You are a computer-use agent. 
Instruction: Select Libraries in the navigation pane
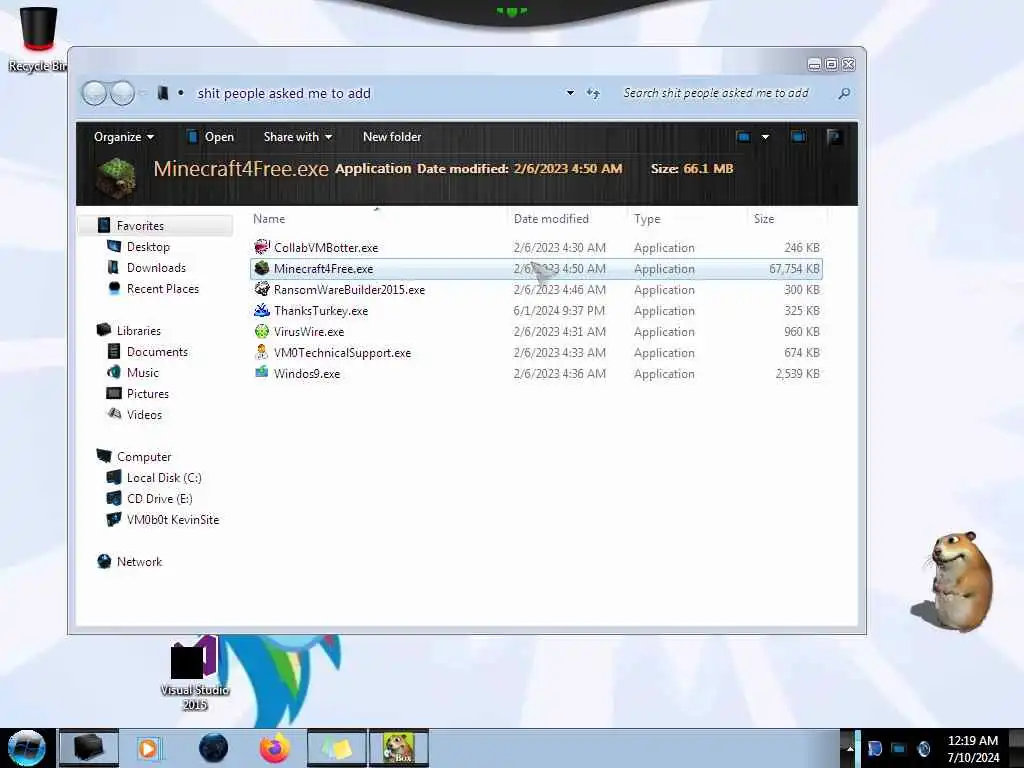pyautogui.click(x=138, y=330)
